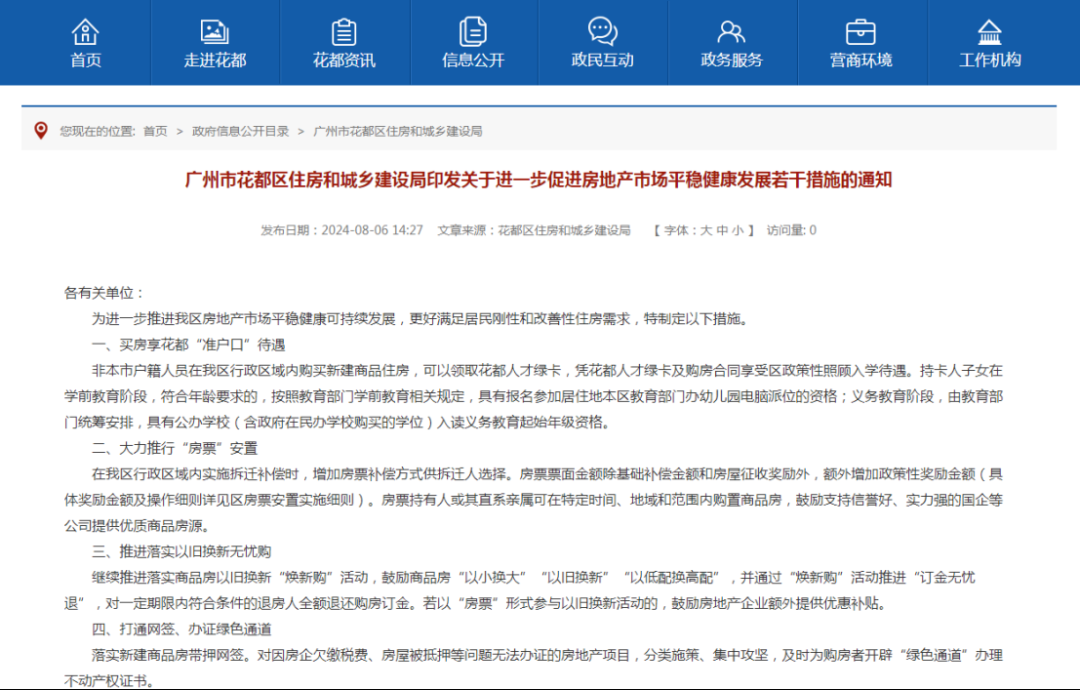Click the red article title heading
The image size is (1080, 690).
click(539, 180)
